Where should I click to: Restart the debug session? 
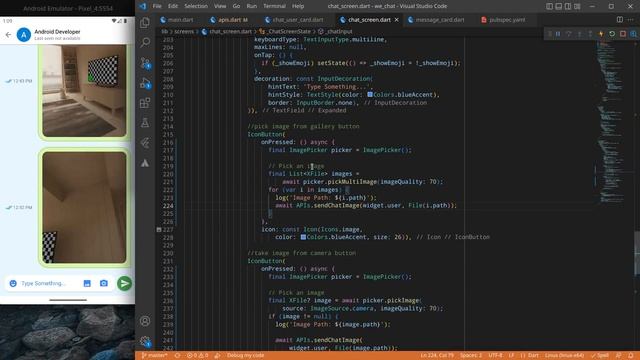[x=612, y=34]
